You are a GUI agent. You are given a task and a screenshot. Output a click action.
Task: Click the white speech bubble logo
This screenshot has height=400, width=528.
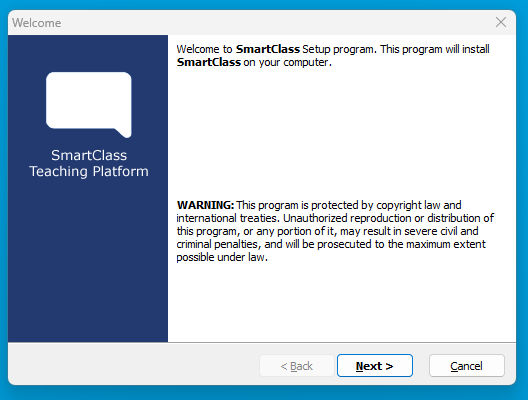tap(89, 105)
